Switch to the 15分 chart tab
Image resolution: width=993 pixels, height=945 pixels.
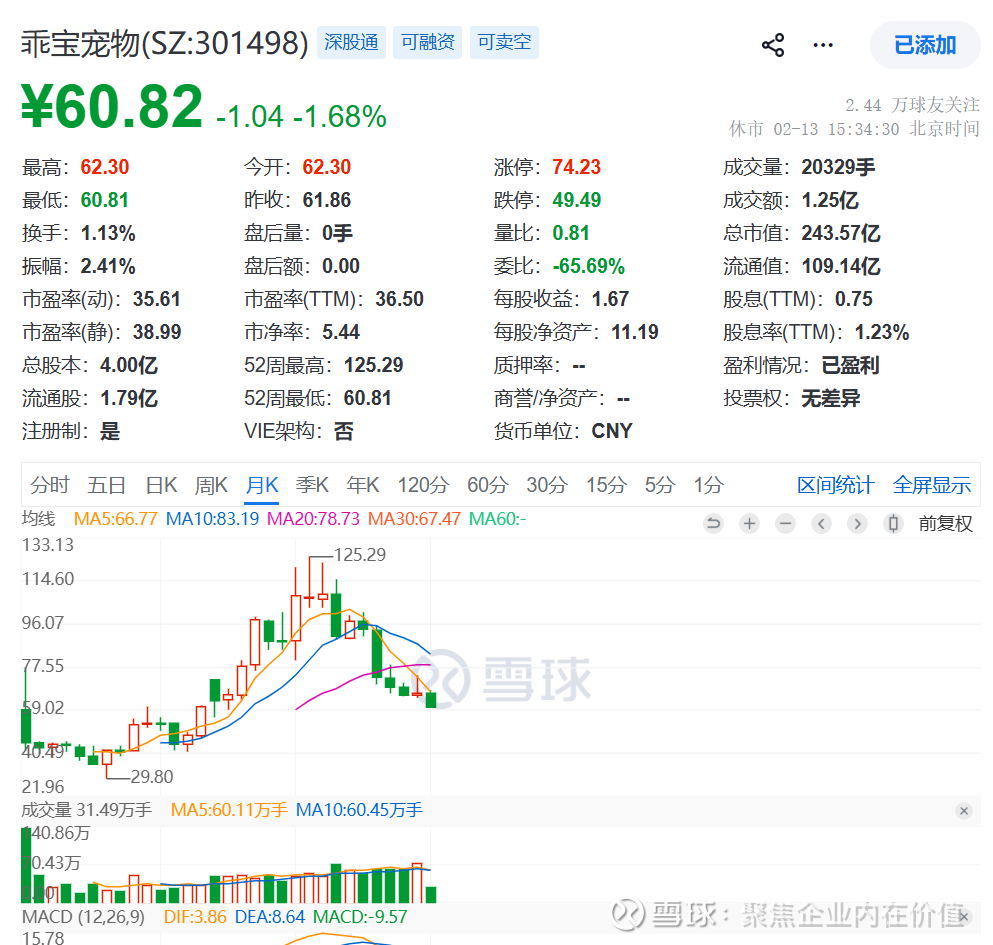click(x=606, y=485)
